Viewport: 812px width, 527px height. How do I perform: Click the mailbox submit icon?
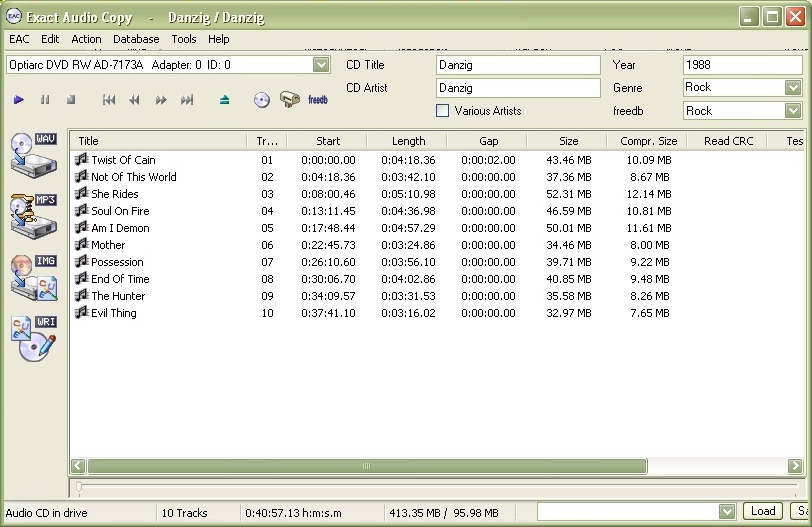coord(290,99)
